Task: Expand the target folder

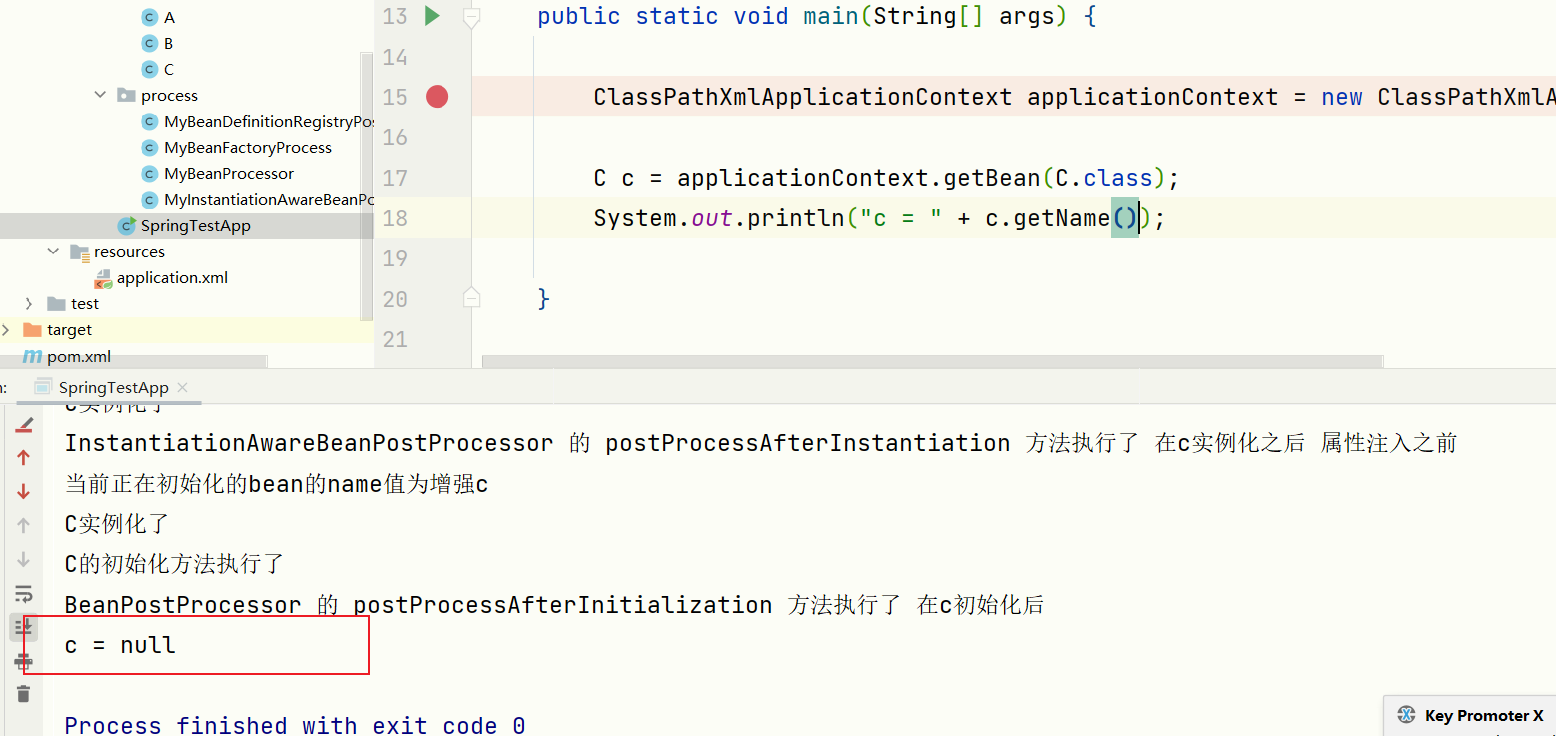Action: coord(6,329)
